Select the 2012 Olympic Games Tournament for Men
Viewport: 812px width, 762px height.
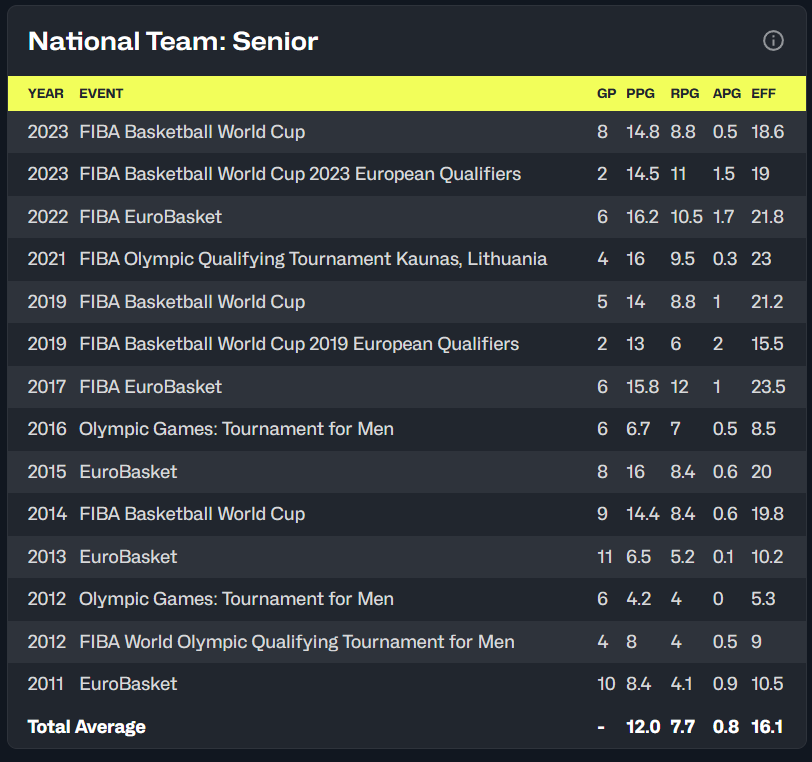(236, 599)
